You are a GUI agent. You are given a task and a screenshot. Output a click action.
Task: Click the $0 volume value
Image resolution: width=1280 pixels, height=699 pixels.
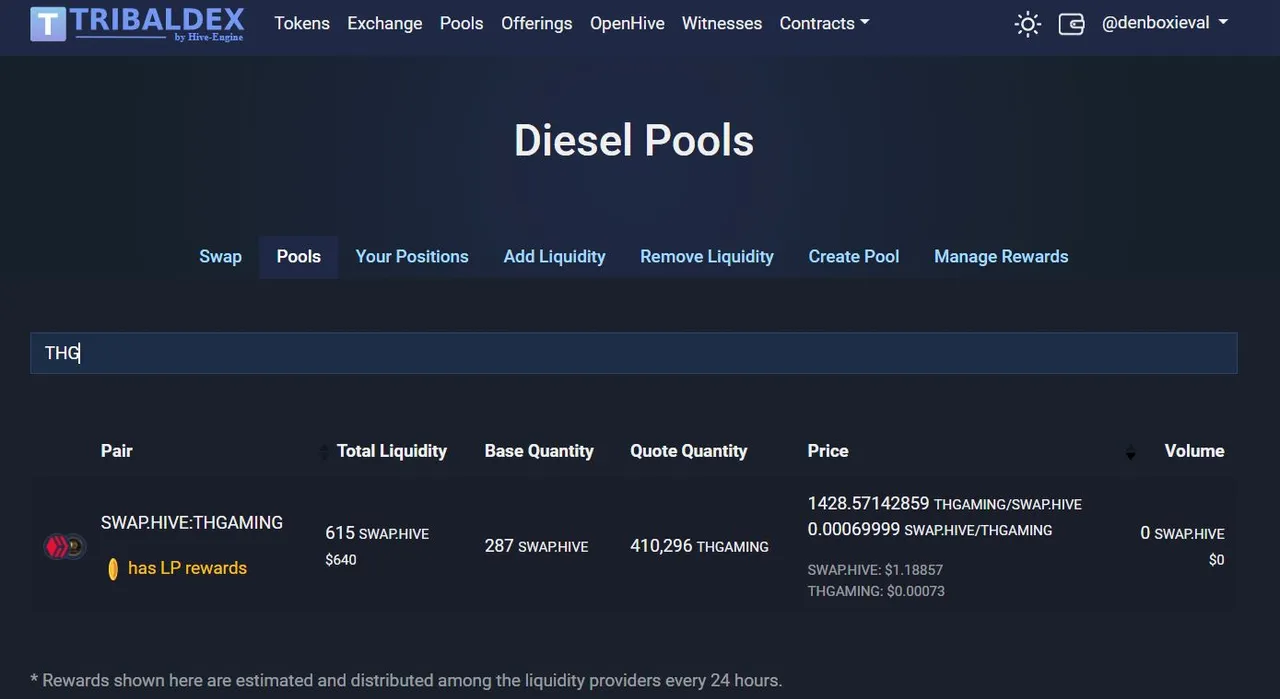[1216, 560]
